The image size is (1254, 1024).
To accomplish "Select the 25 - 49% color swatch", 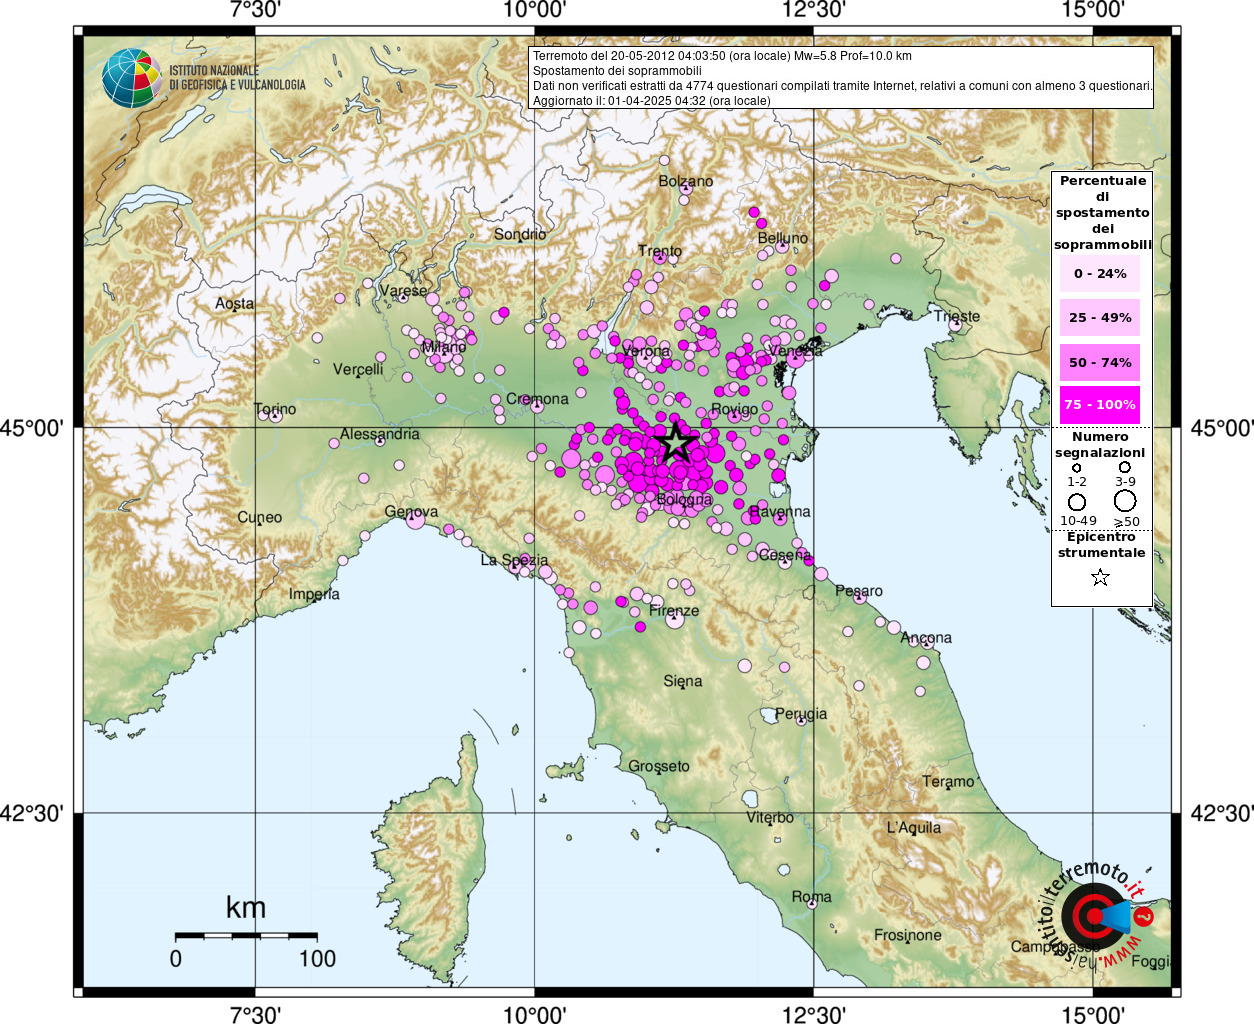I will pyautogui.click(x=1100, y=317).
